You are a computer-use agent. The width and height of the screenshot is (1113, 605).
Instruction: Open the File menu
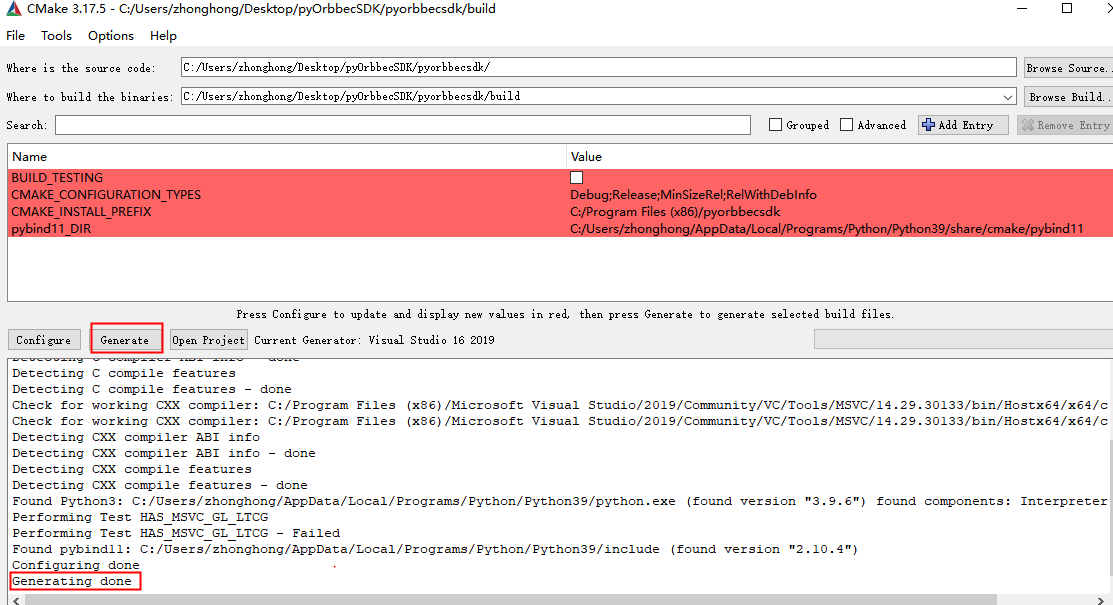(16, 36)
